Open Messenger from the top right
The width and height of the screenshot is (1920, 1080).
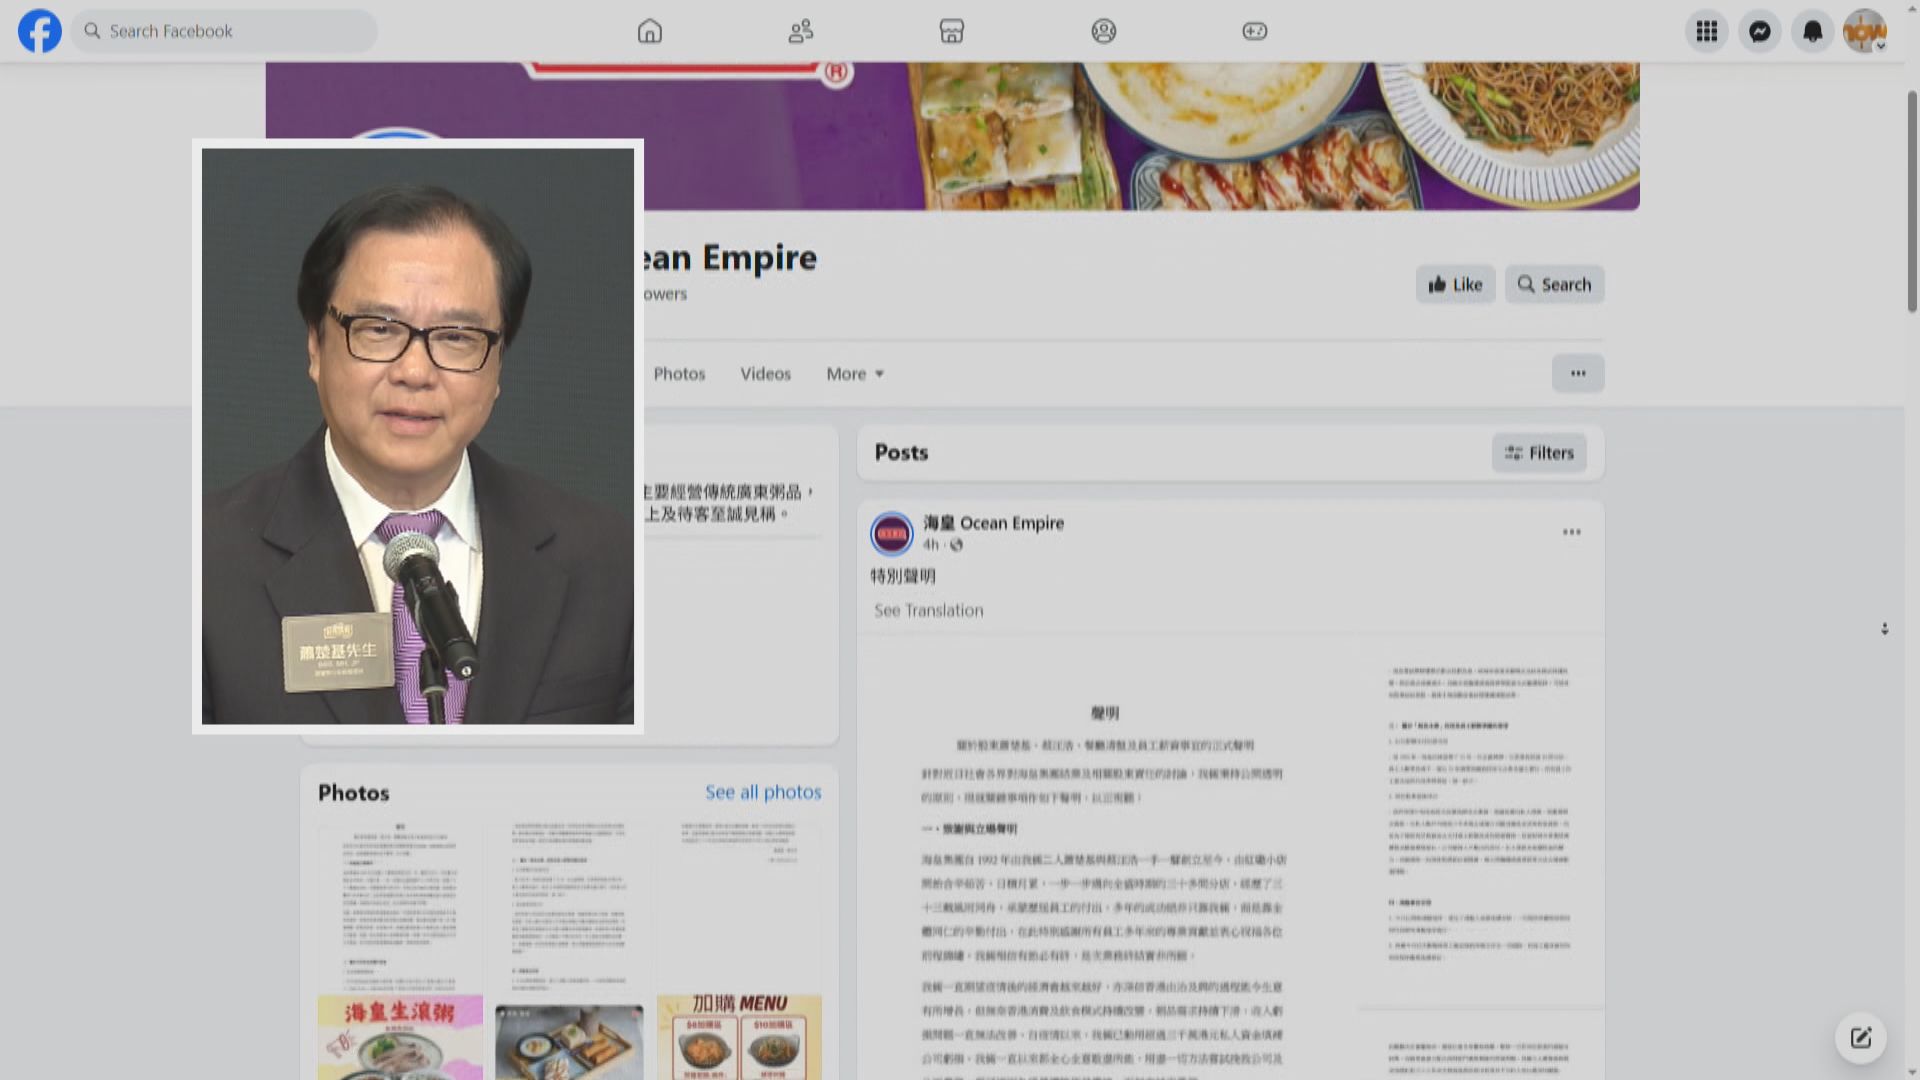click(x=1759, y=31)
